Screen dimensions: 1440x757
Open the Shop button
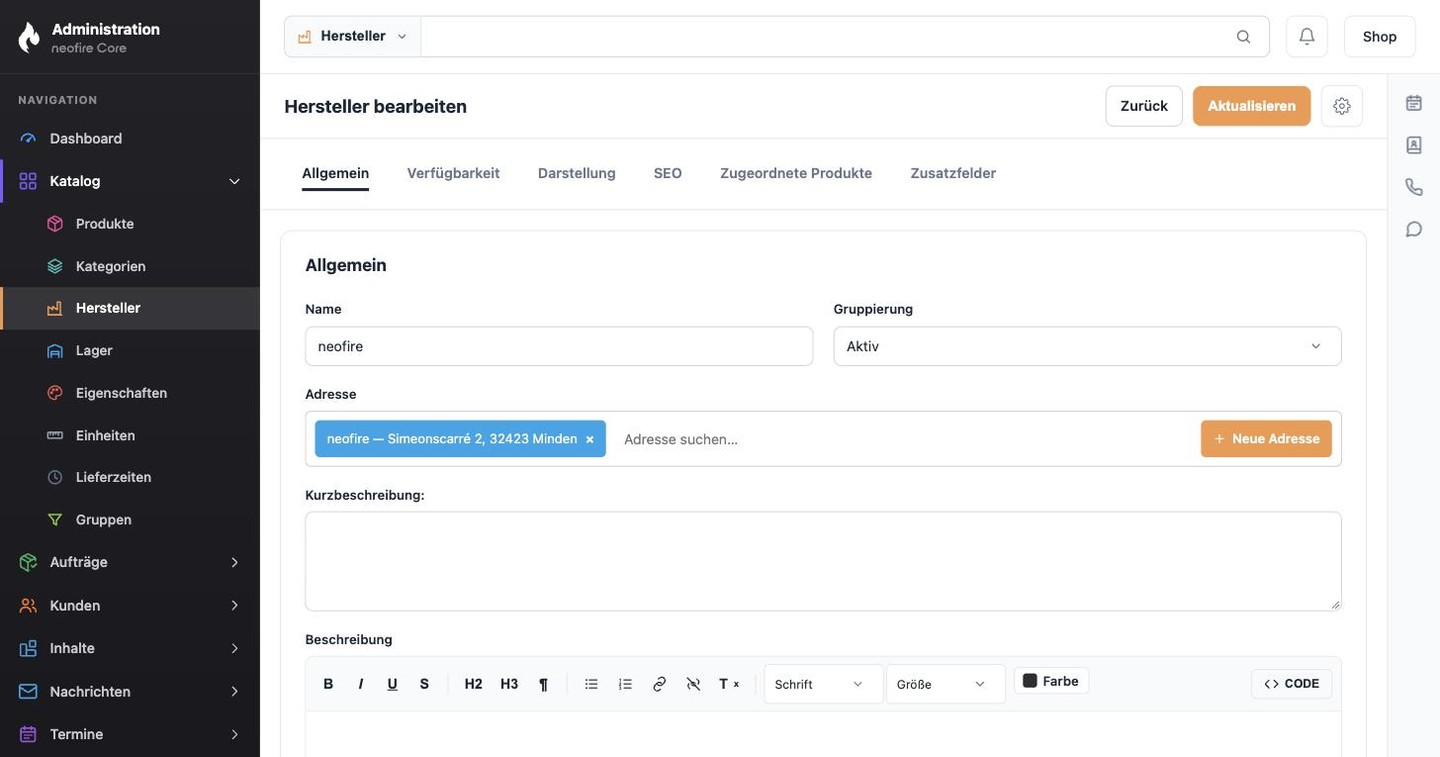pyautogui.click(x=1380, y=36)
